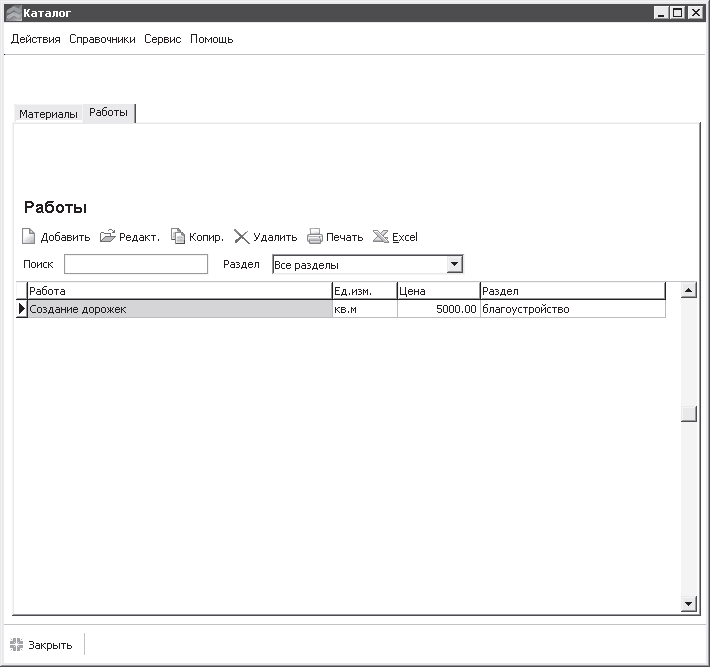Open the Редакт. edit folder icon
Screen dimensions: 710x667
[107, 236]
